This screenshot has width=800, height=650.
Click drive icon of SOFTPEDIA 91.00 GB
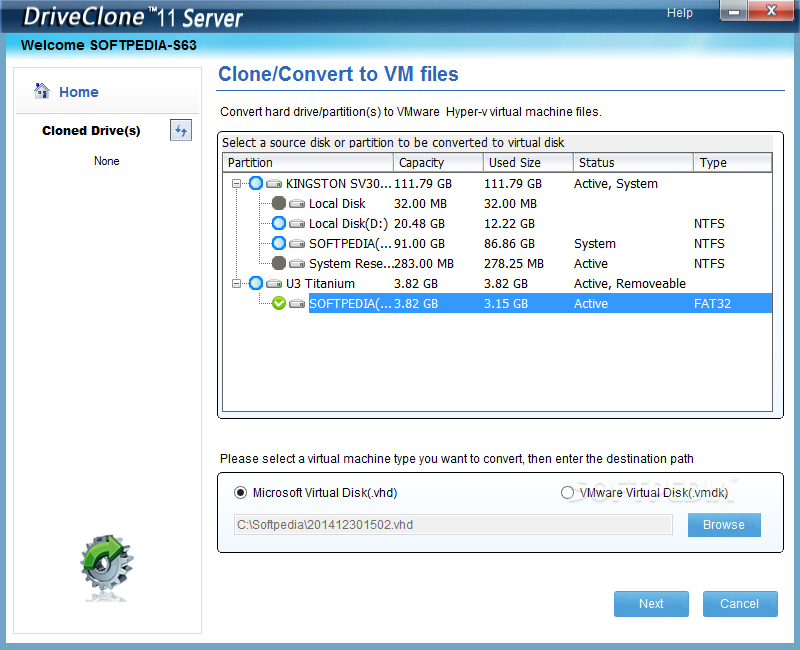tap(297, 243)
